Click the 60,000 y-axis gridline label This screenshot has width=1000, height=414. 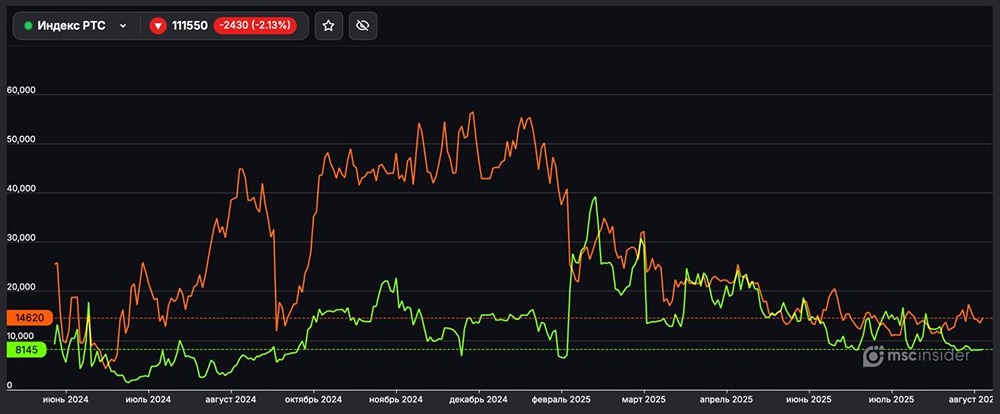click(x=22, y=91)
